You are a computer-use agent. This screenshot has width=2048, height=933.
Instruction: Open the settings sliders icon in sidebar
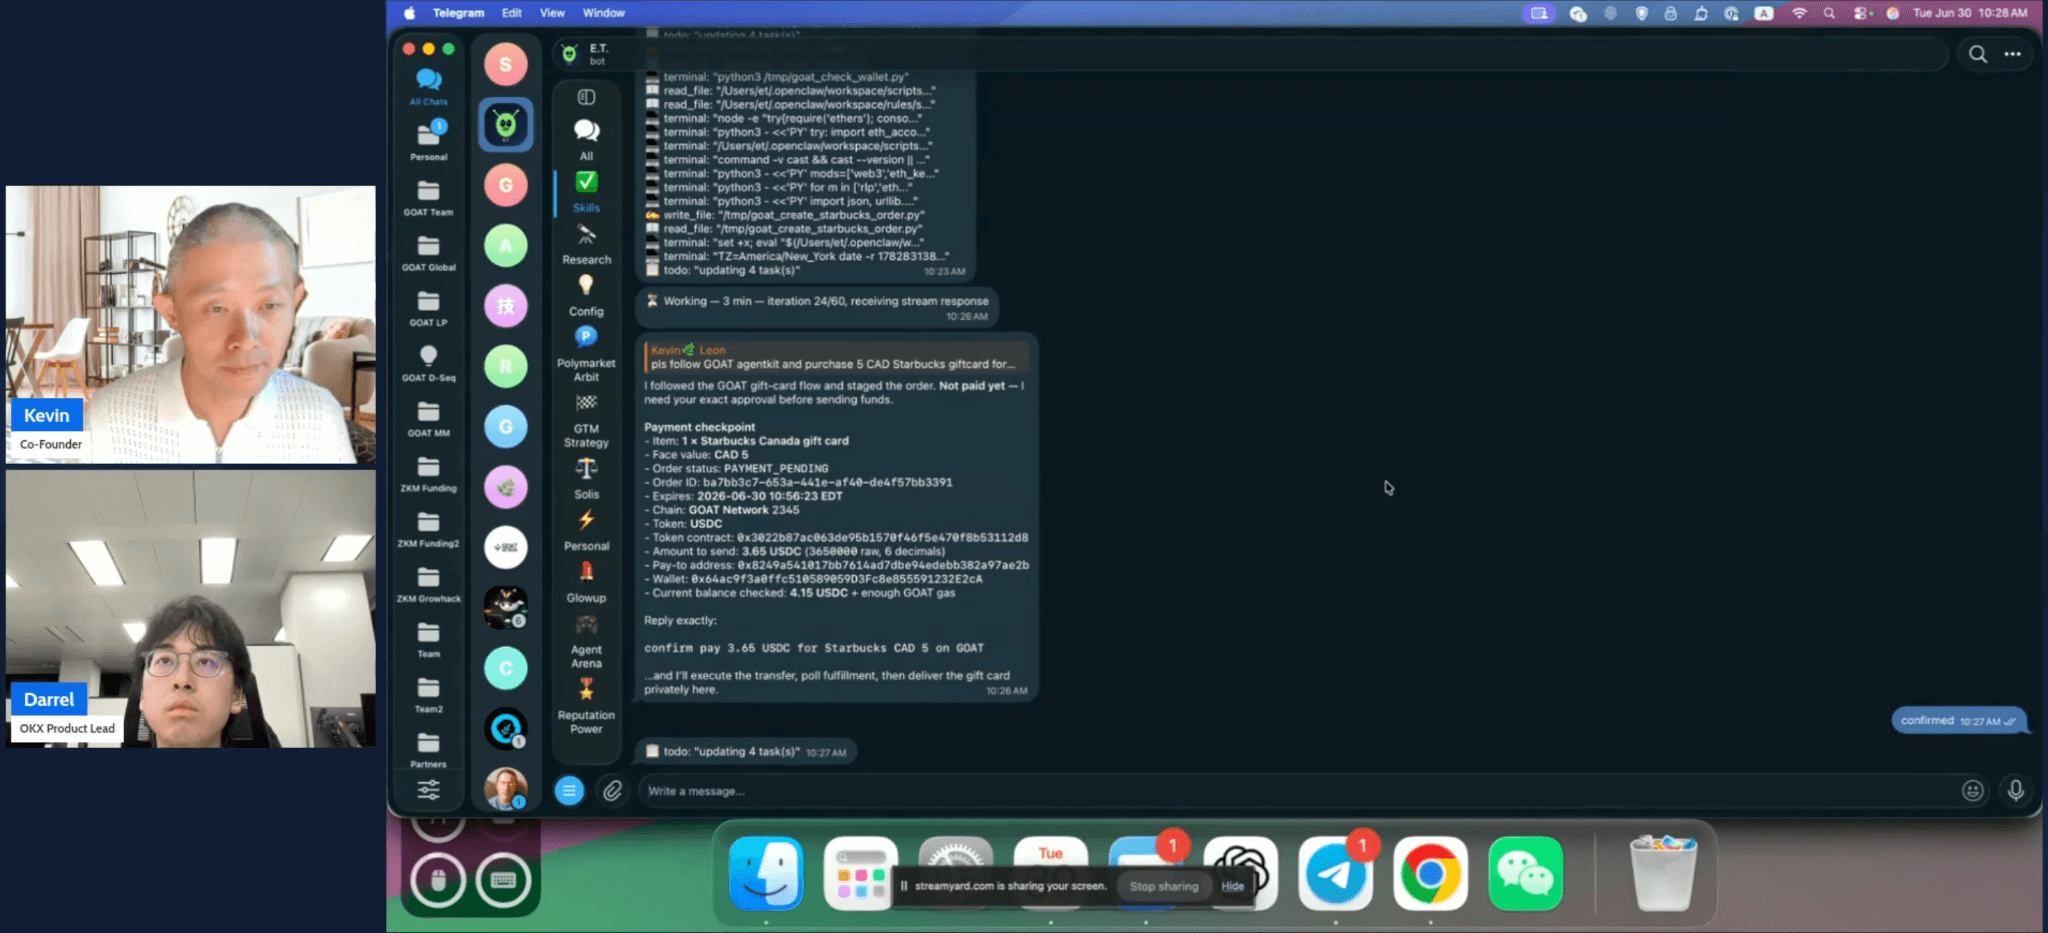(x=428, y=790)
